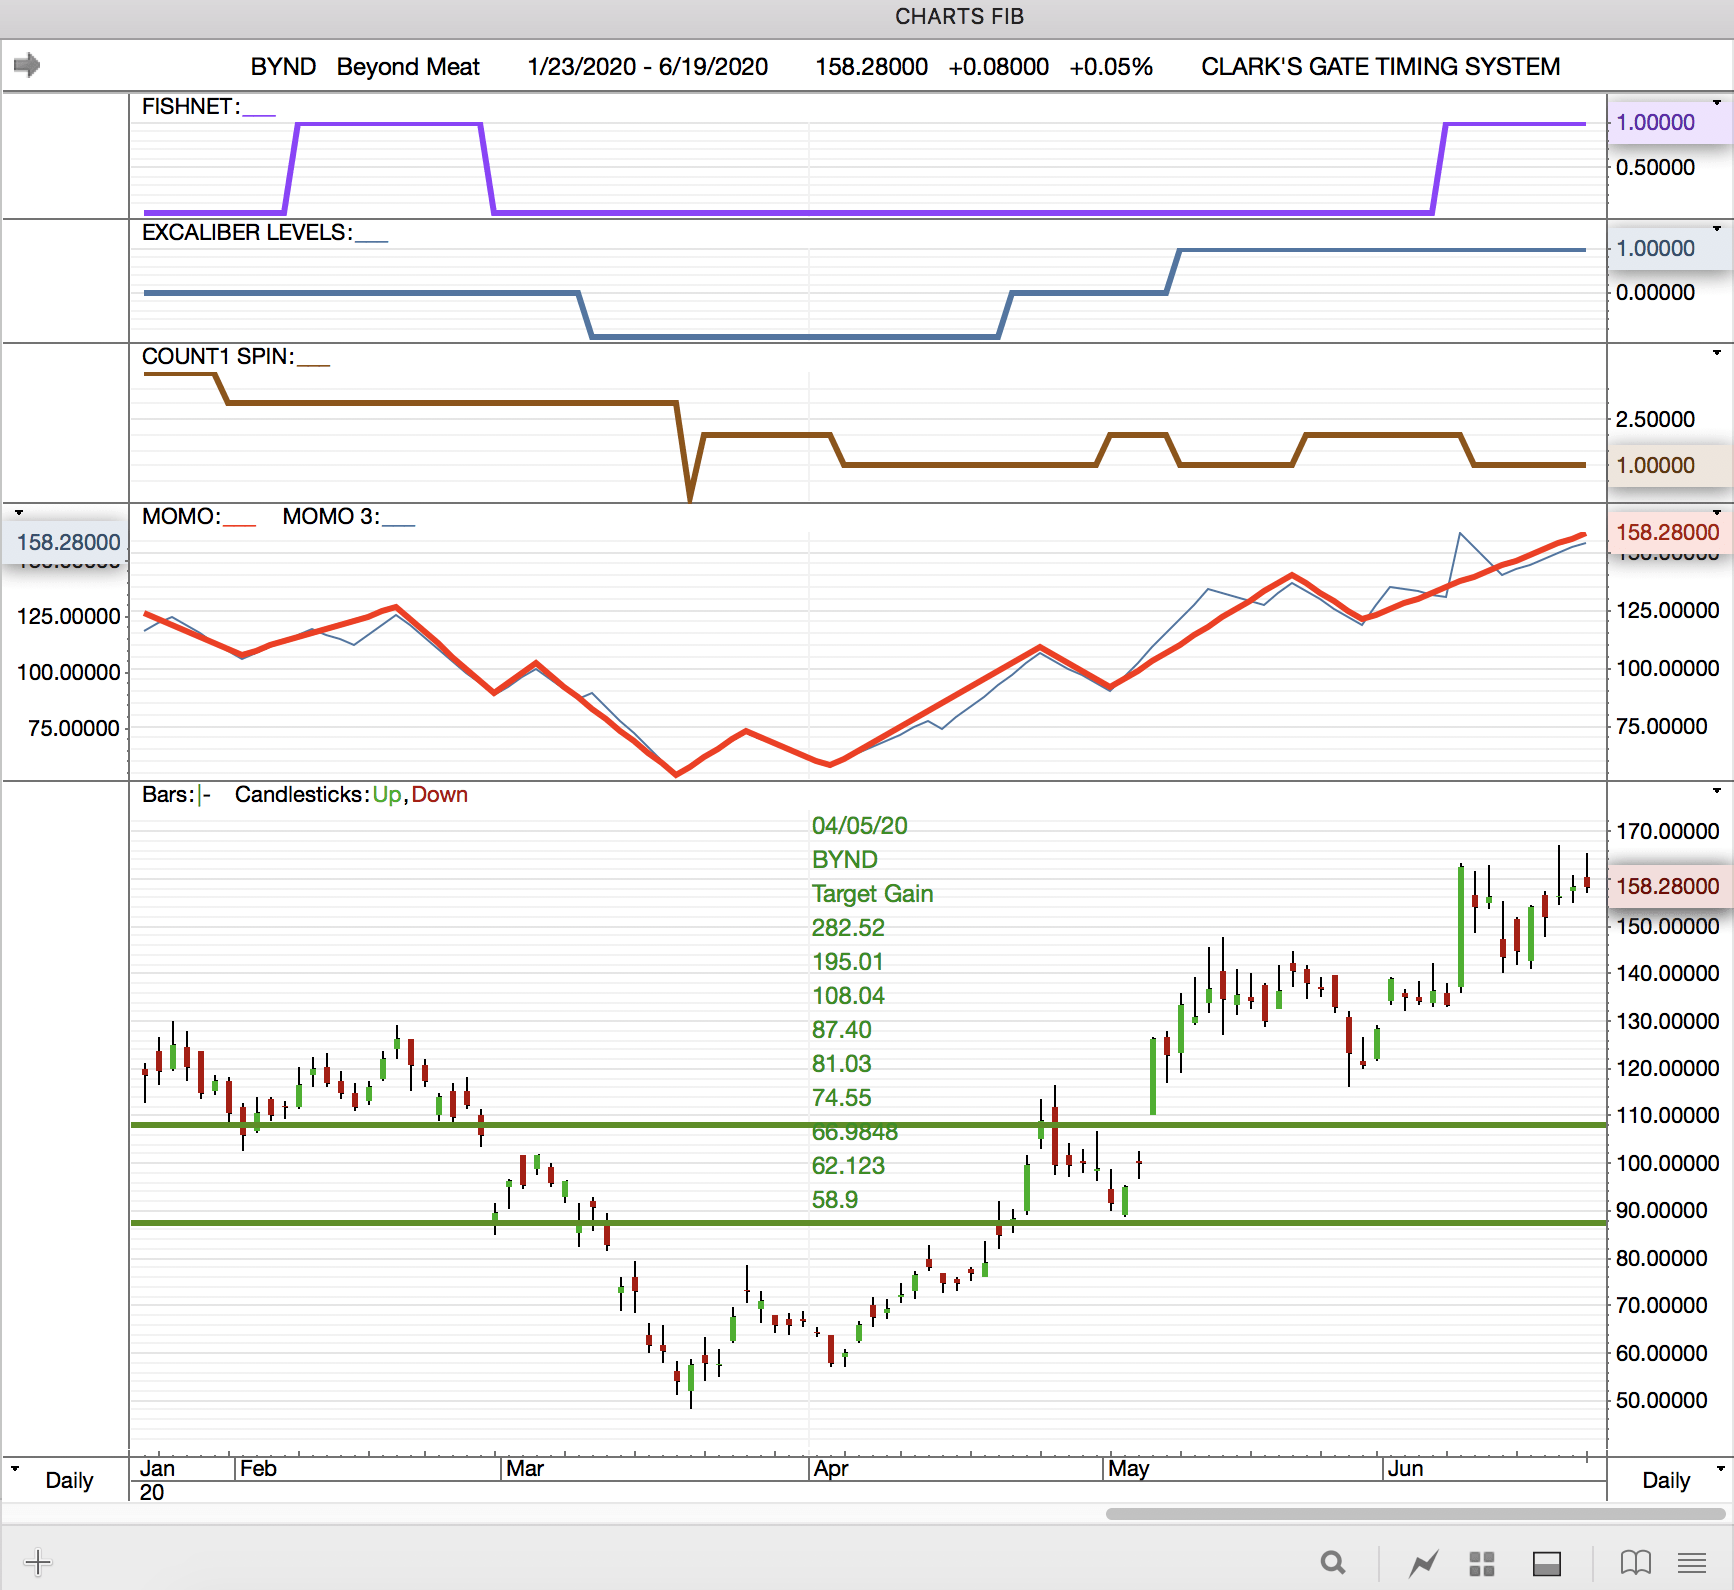Click the 282.52 target annotation
Viewport: 1734px width, 1590px height.
point(848,928)
